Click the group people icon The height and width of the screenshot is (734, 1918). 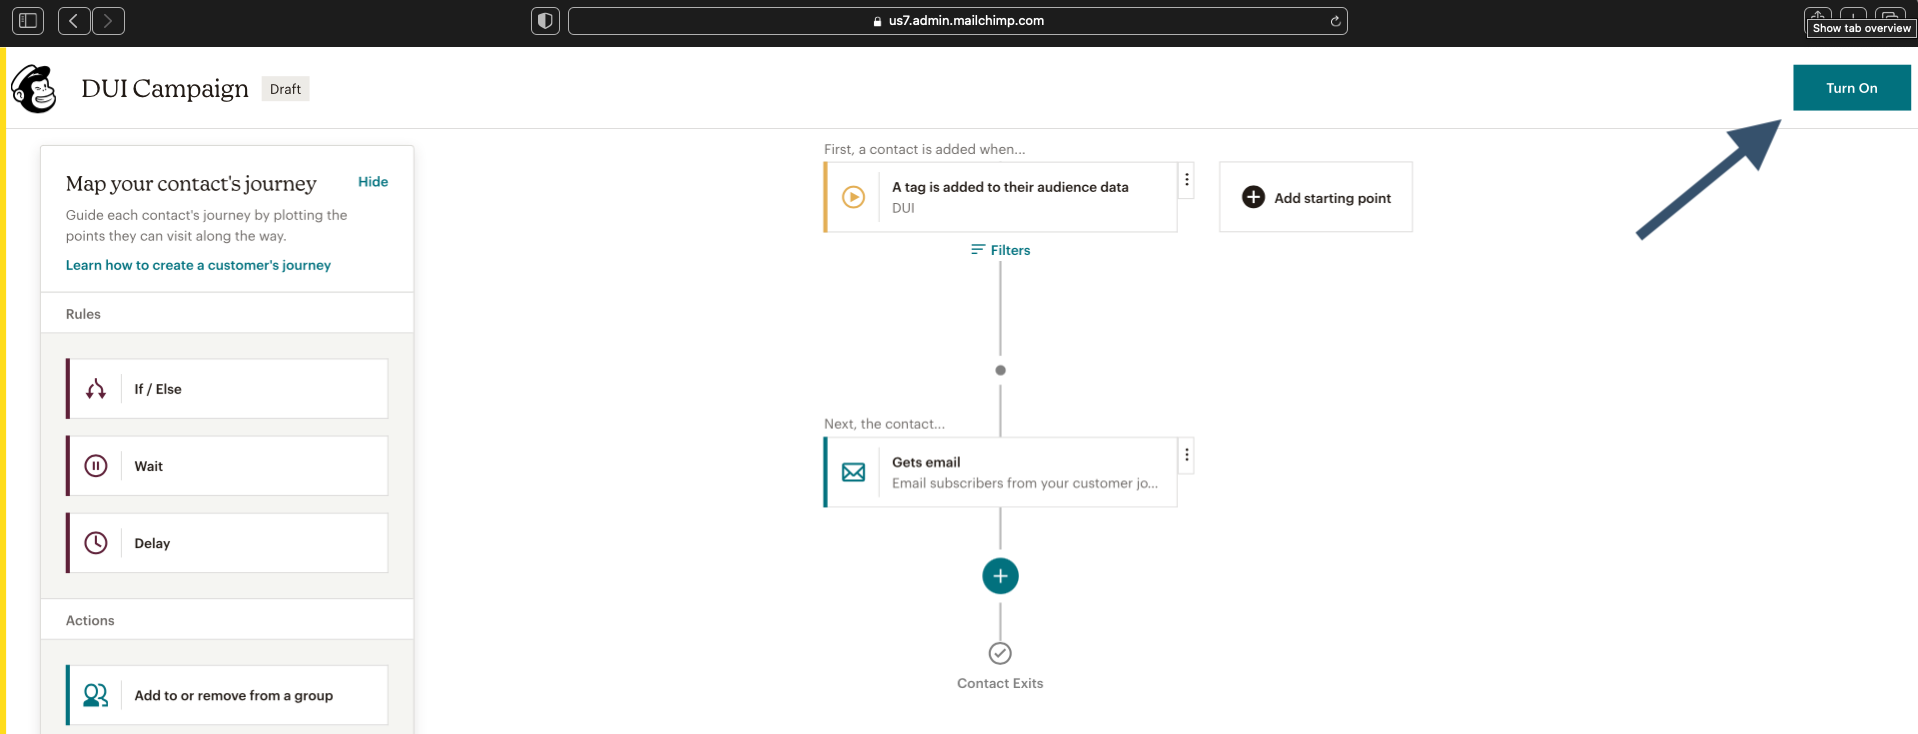tap(96, 695)
